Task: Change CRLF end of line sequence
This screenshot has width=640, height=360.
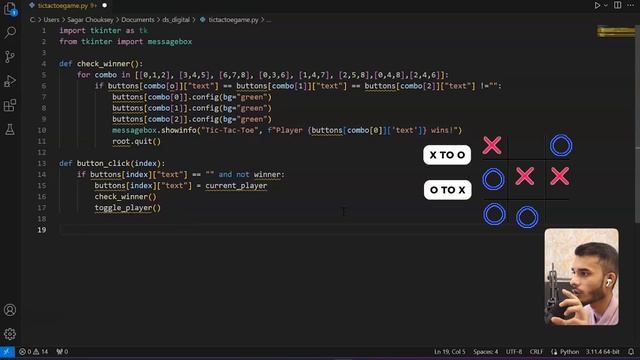Action: (x=536, y=351)
